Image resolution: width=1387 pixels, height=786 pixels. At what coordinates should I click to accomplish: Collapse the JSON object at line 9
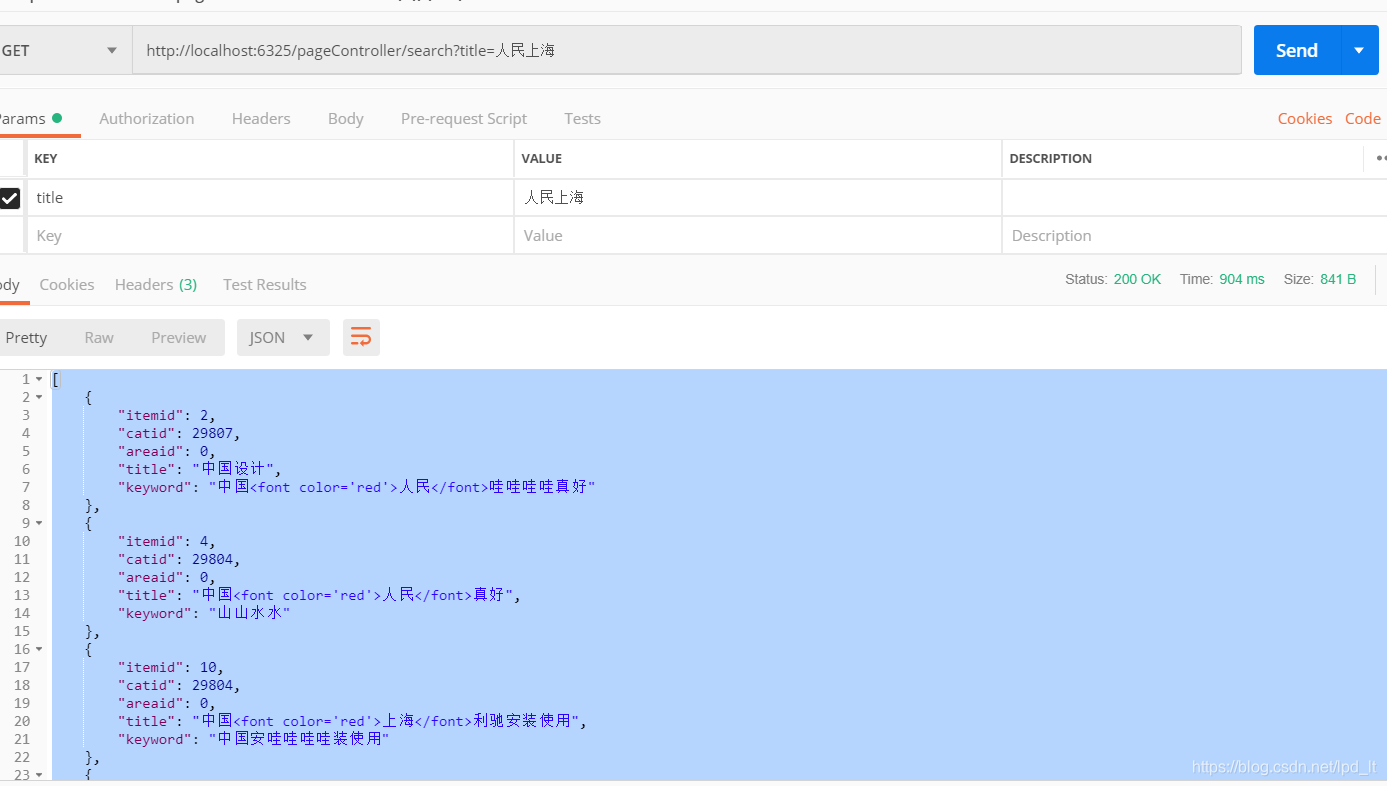39,523
